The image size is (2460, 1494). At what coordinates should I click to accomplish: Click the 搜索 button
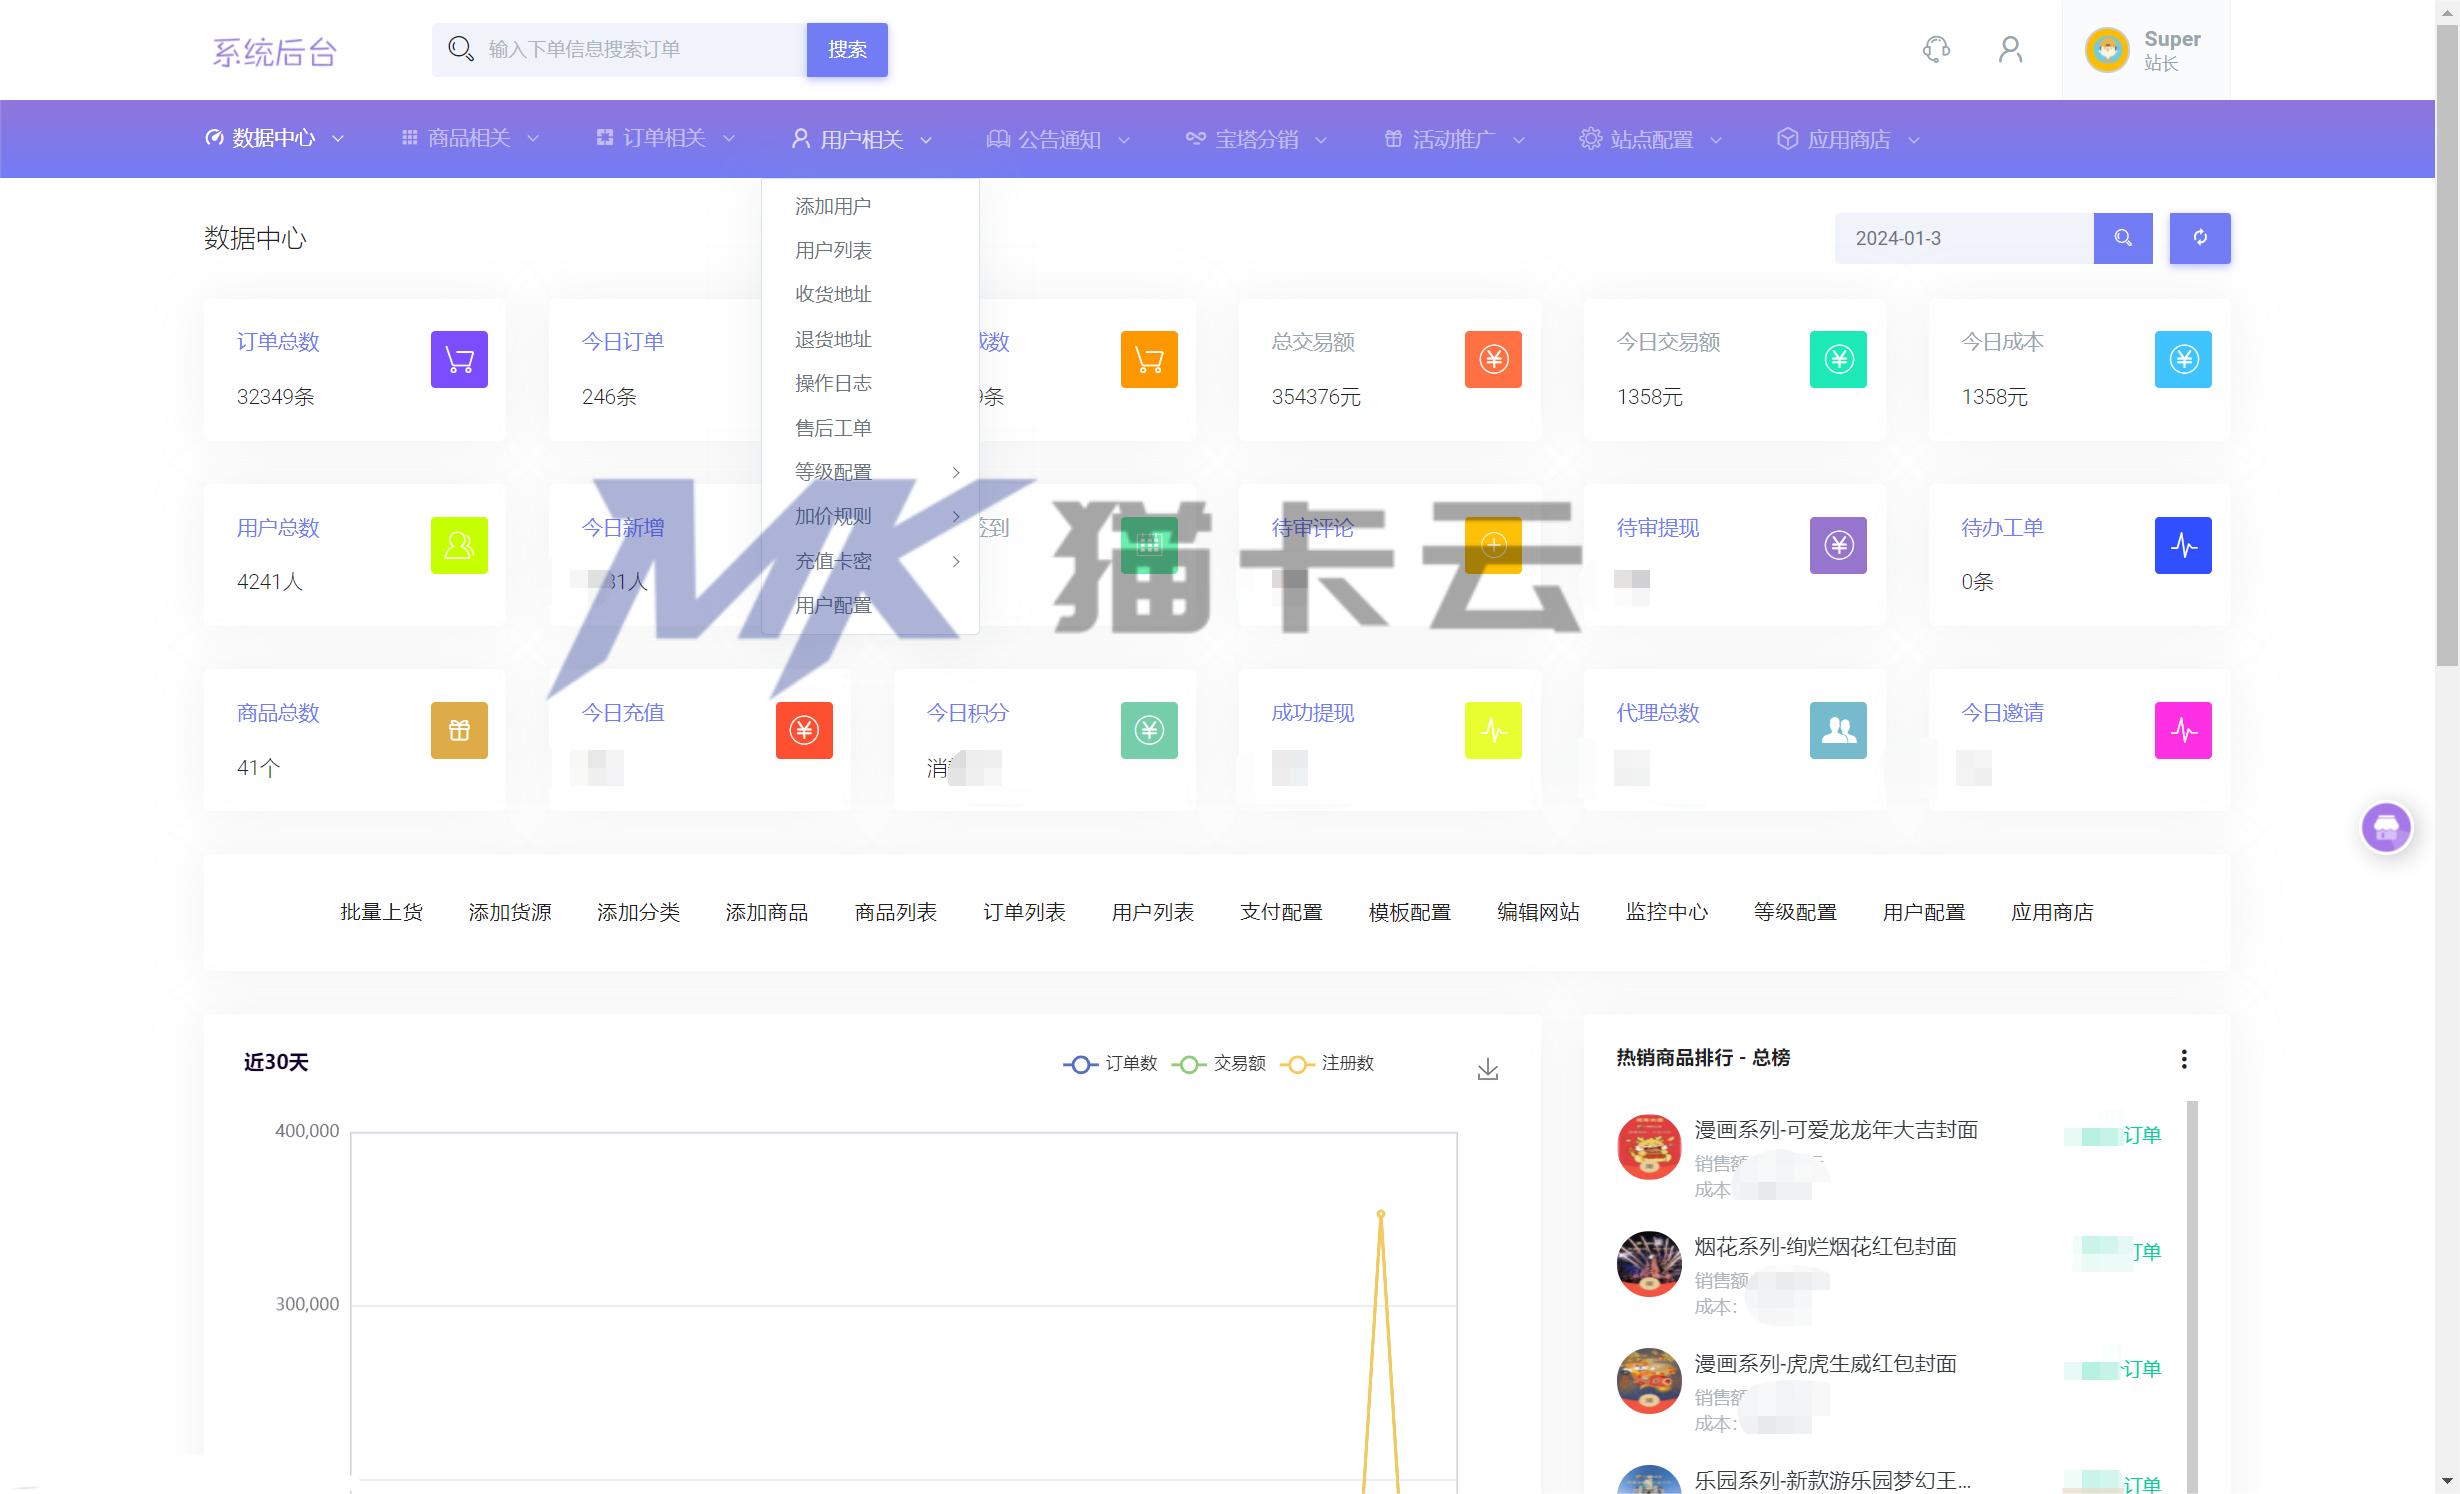(x=847, y=49)
